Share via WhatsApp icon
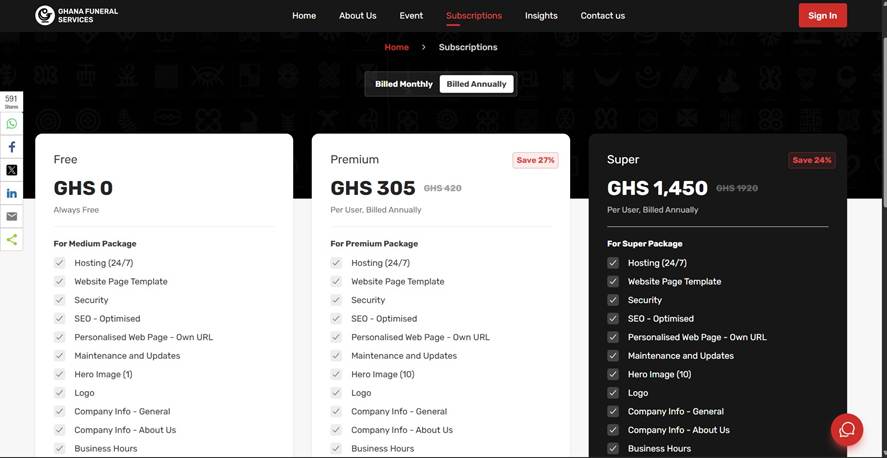 (11, 124)
